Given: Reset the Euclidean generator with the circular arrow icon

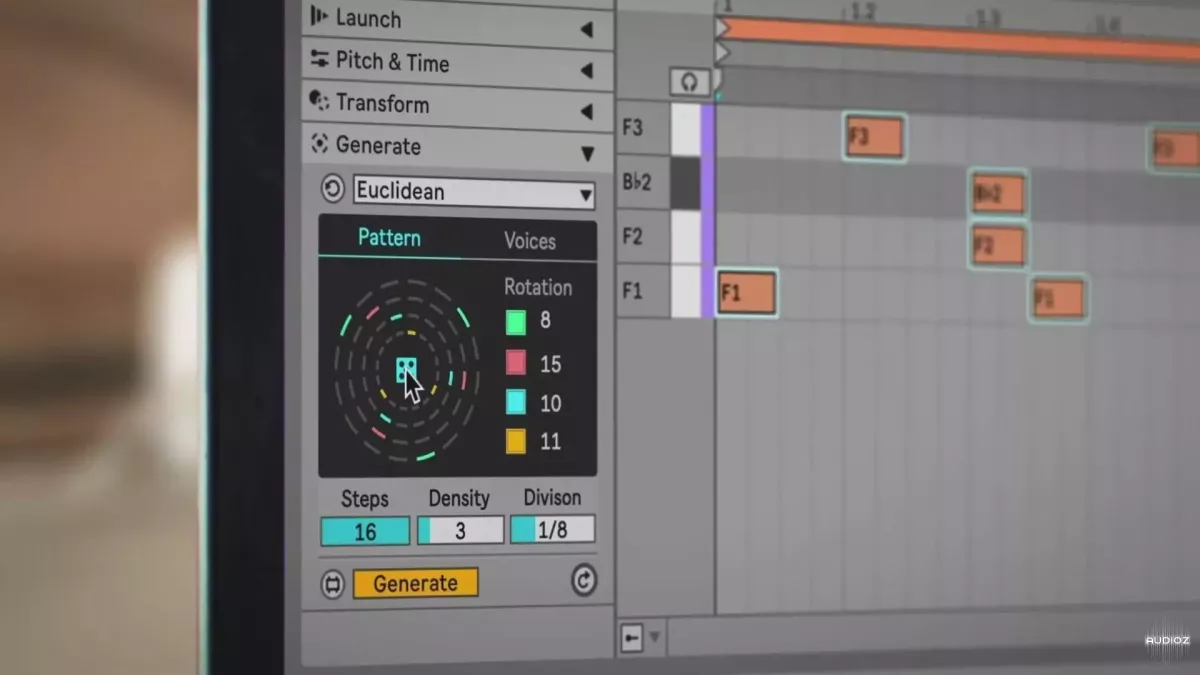Looking at the screenshot, I should [332, 189].
